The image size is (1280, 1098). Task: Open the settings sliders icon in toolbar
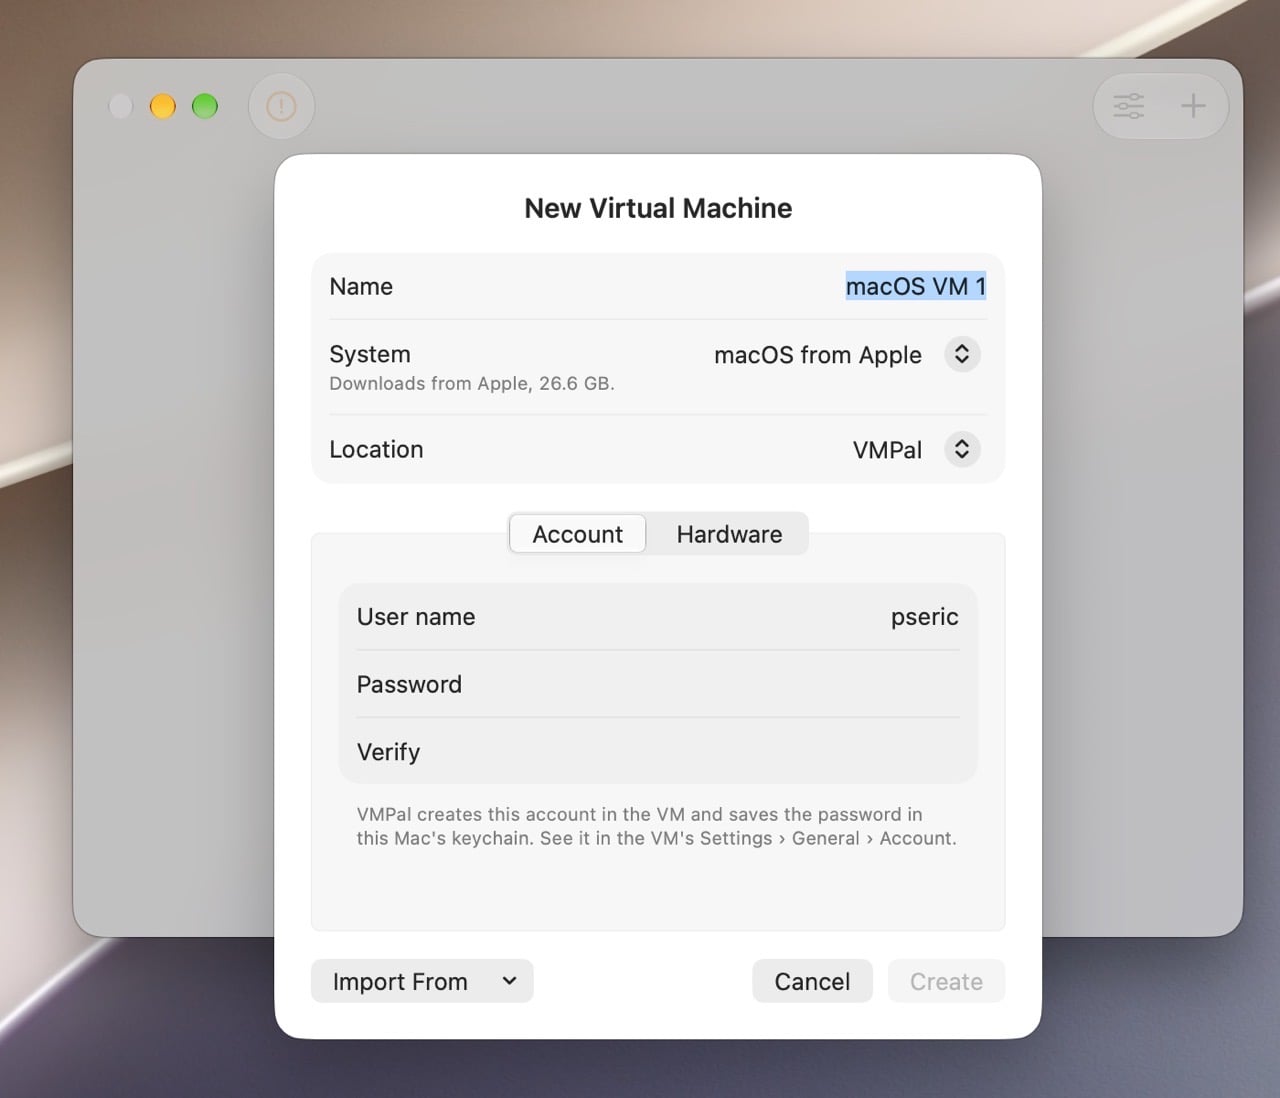coord(1129,106)
